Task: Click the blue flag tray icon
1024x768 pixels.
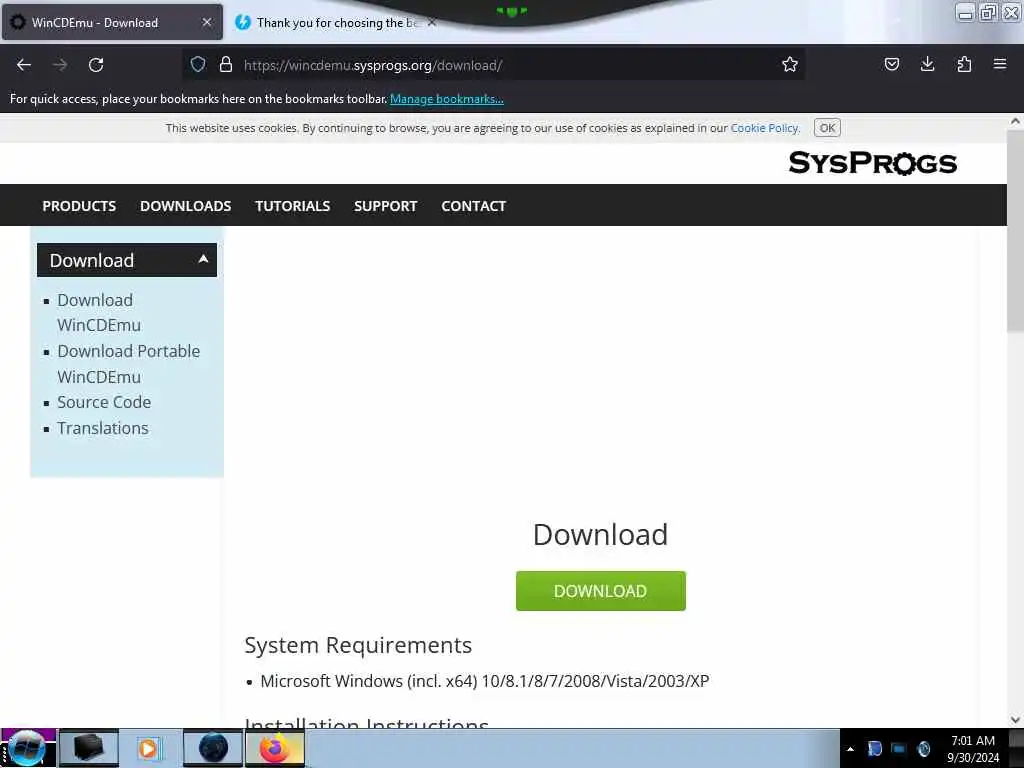Action: click(874, 749)
